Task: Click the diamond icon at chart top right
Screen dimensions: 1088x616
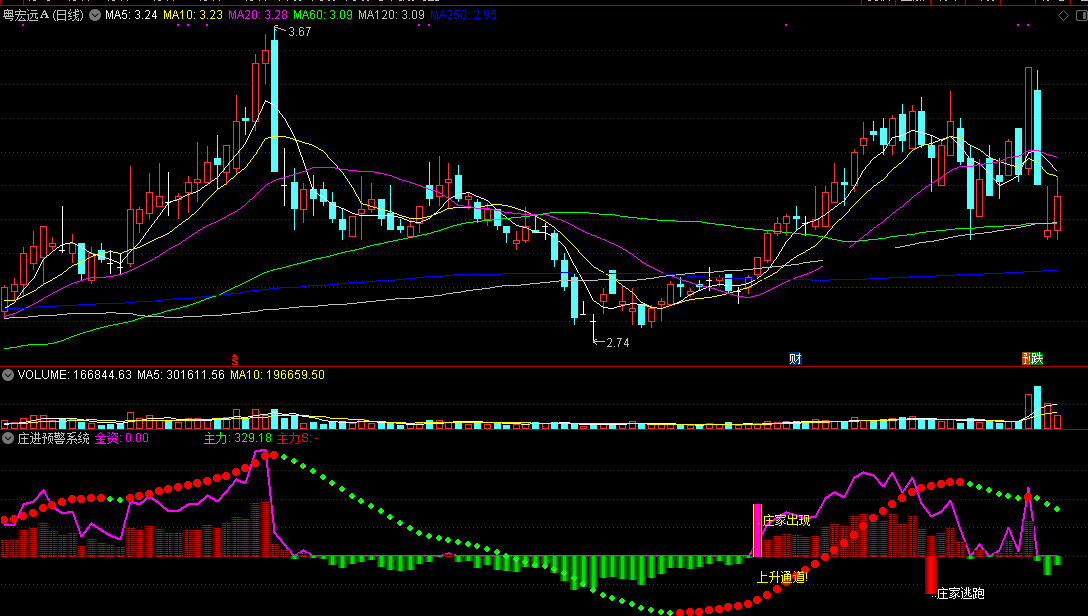Action: (1063, 15)
